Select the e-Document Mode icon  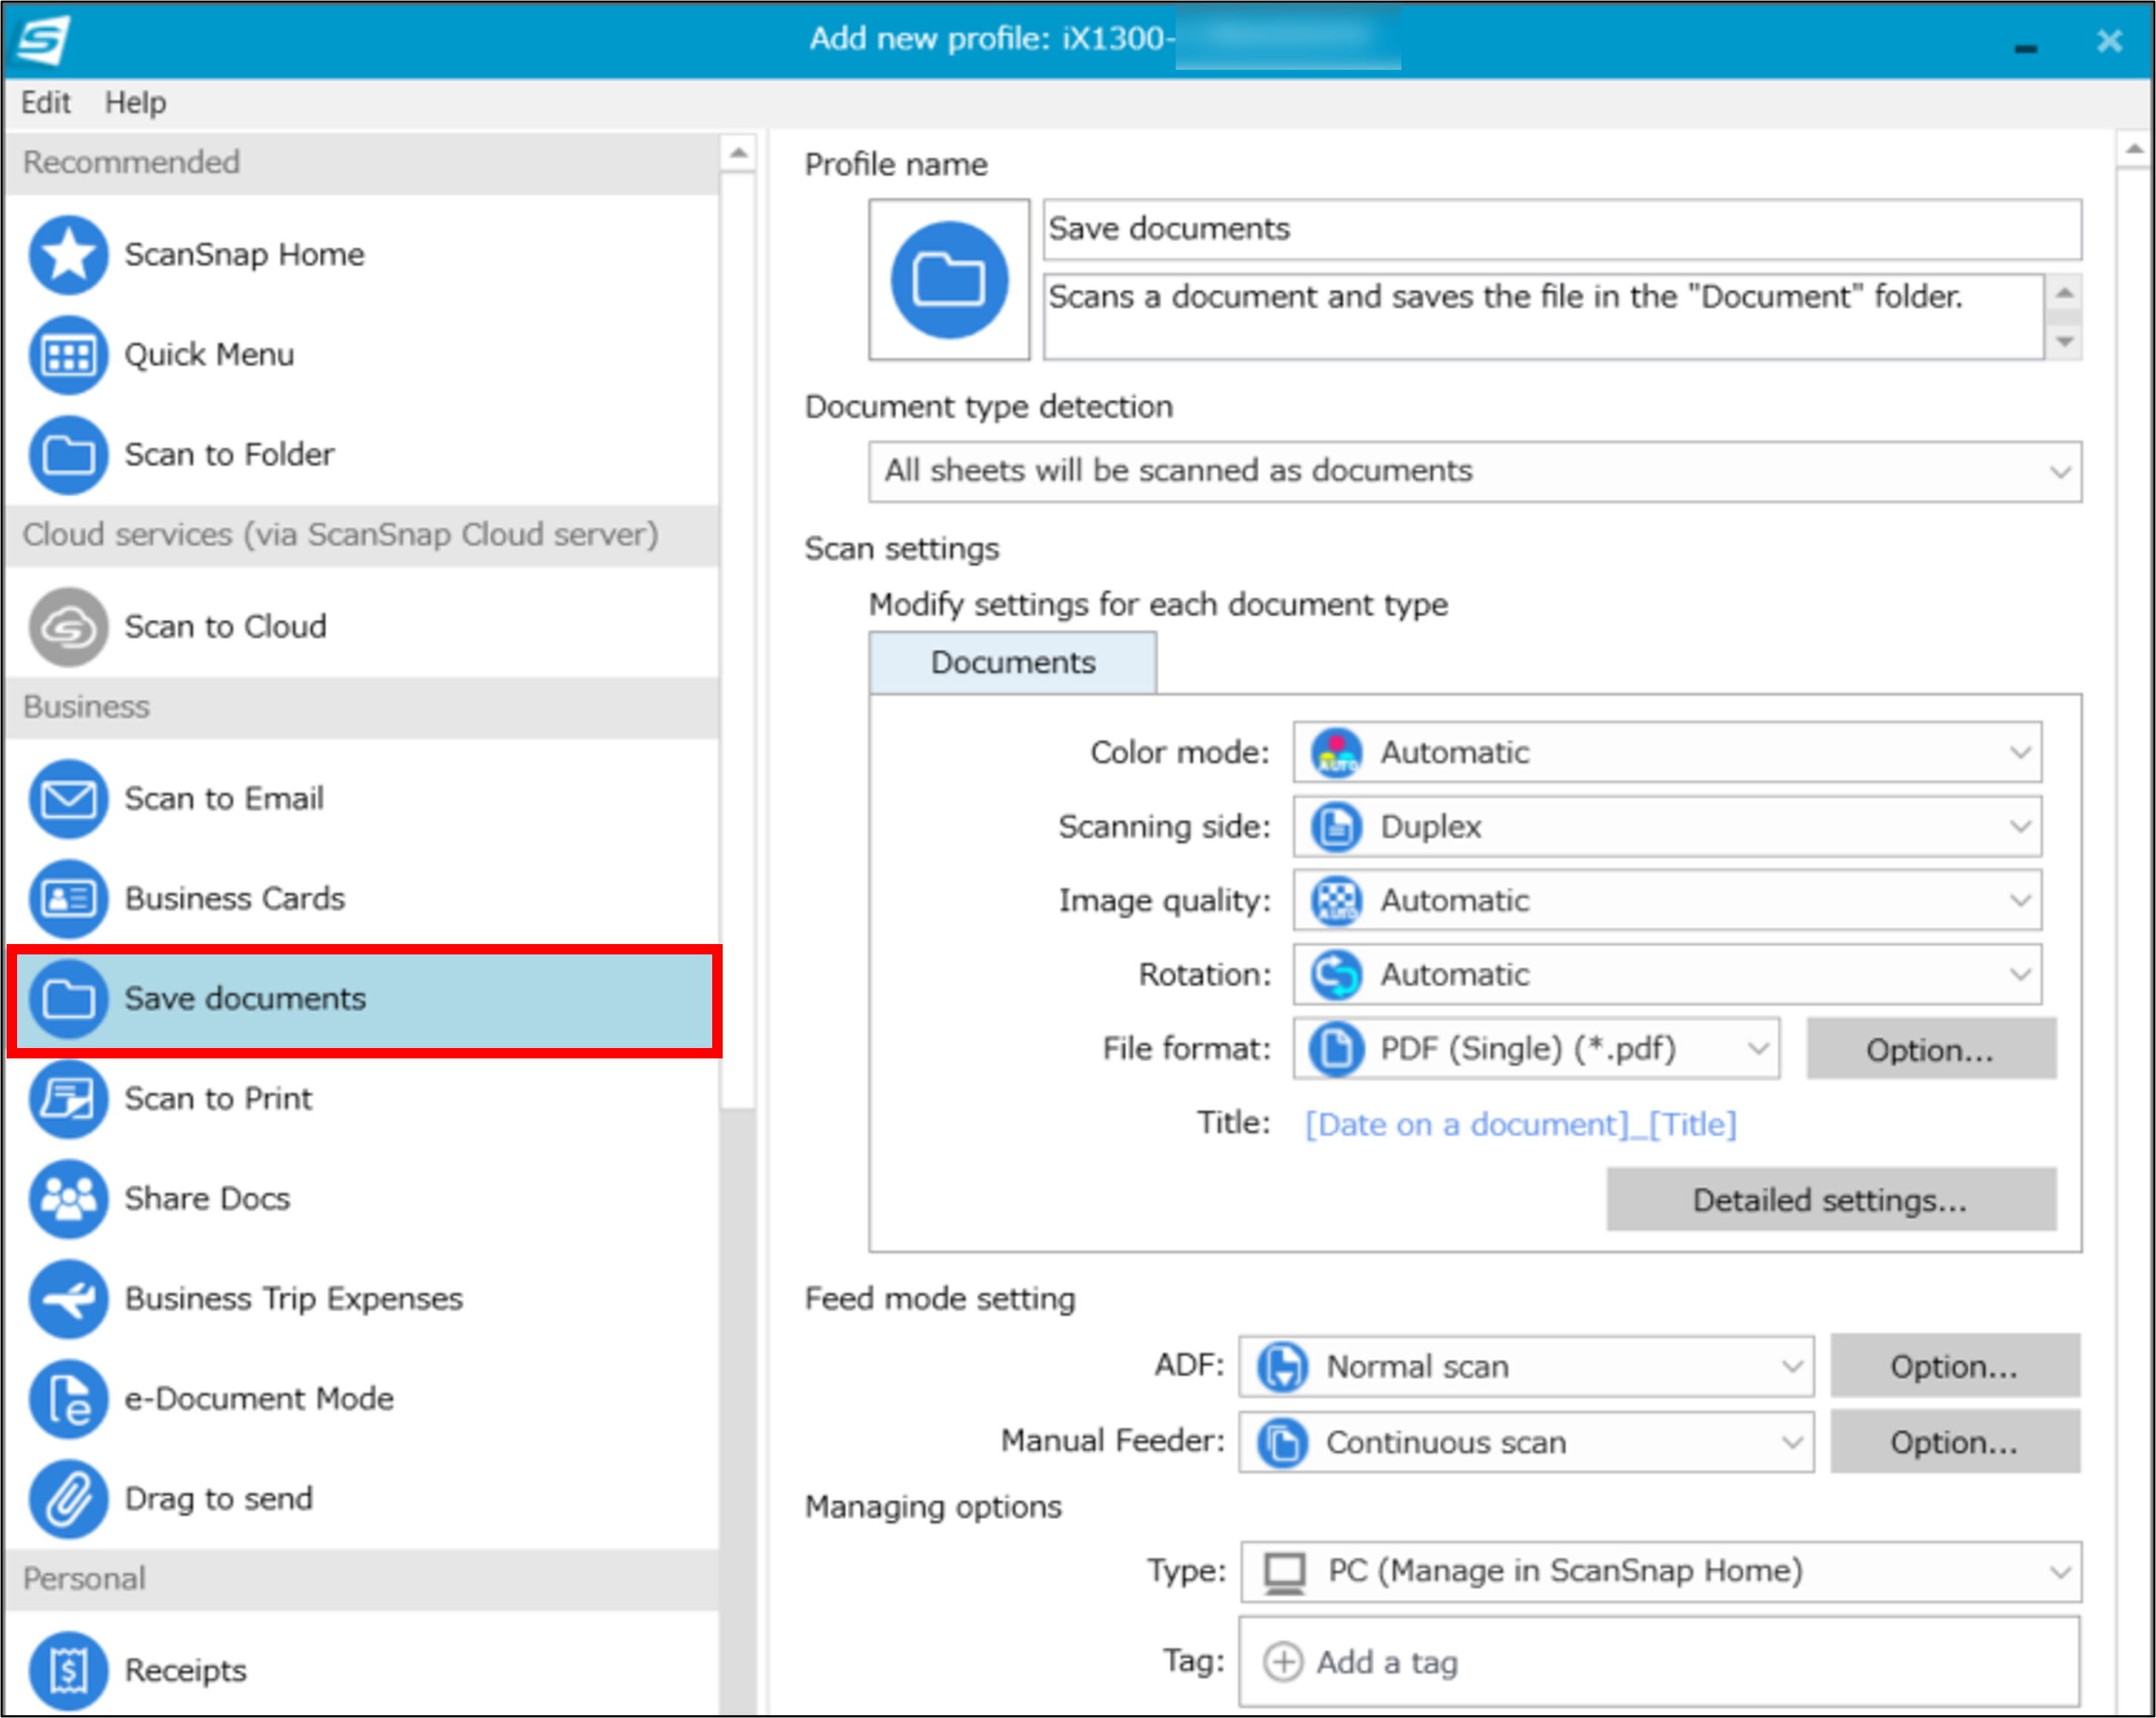pyautogui.click(x=68, y=1399)
